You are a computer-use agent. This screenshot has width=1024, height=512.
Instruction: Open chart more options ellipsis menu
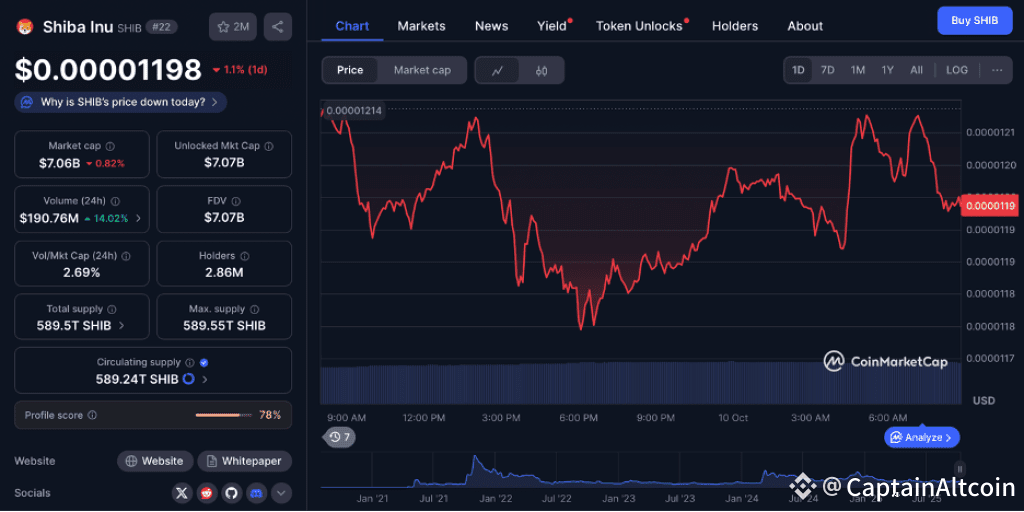click(996, 70)
